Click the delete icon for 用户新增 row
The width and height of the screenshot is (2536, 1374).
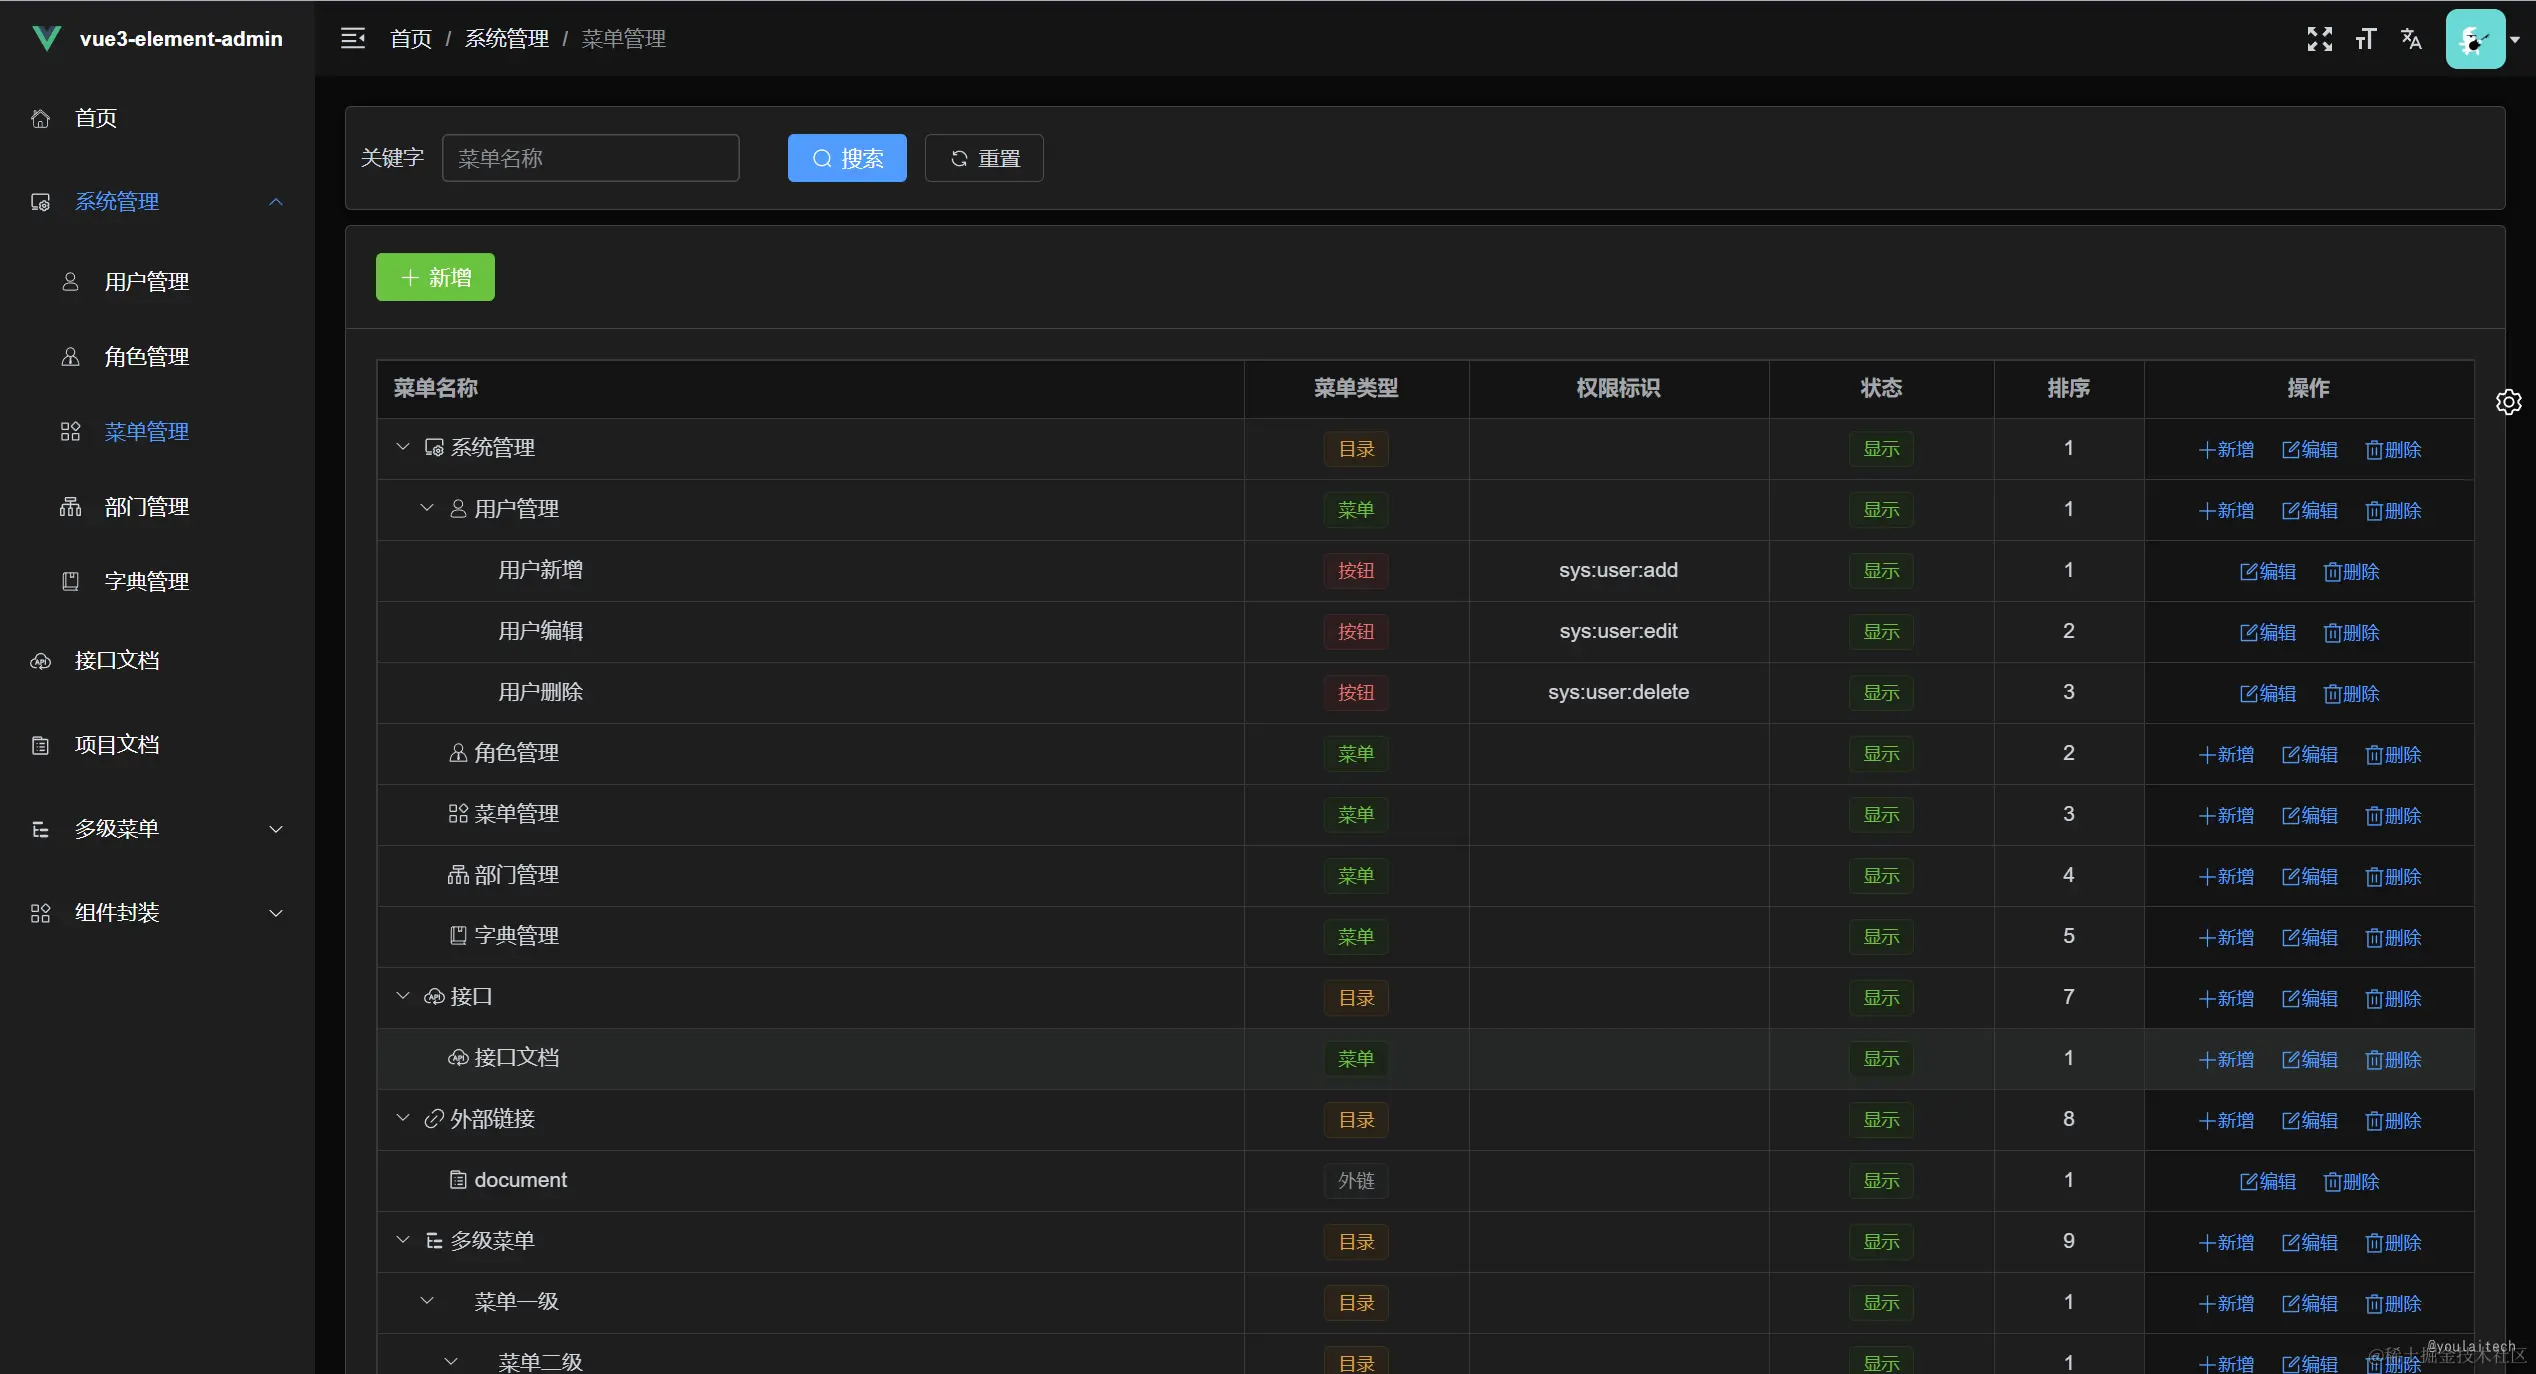point(2351,572)
